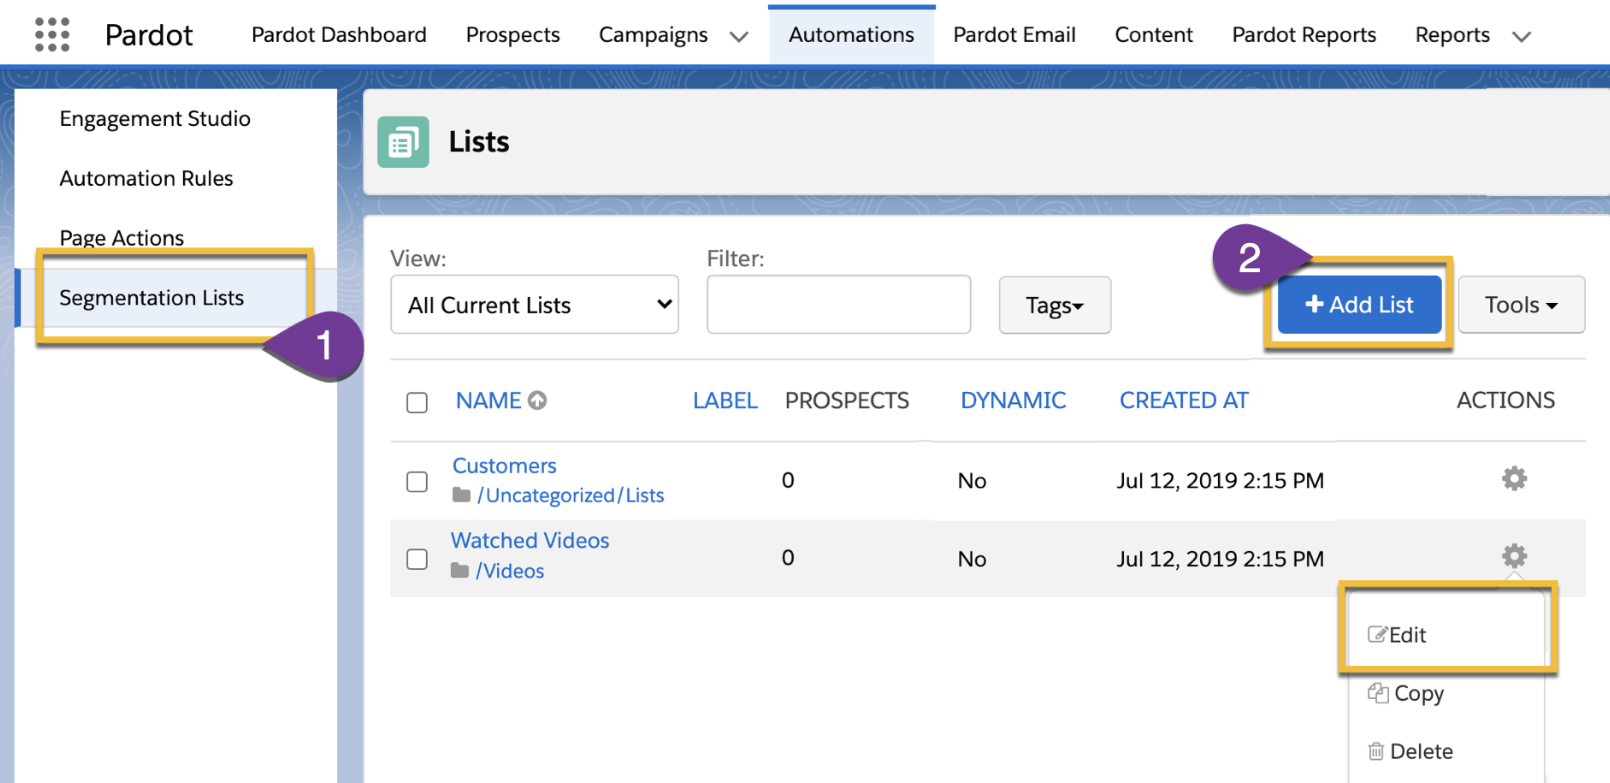Viewport: 1610px width, 783px height.
Task: Click prospects count 0 for Watched Videos
Action: click(x=788, y=558)
